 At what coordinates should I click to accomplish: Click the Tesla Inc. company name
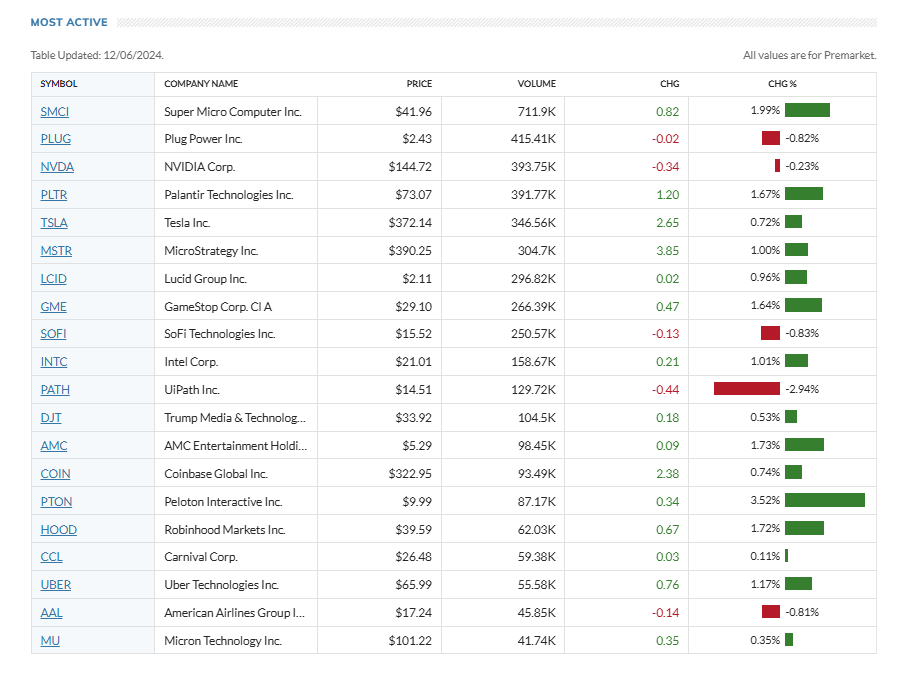[187, 222]
